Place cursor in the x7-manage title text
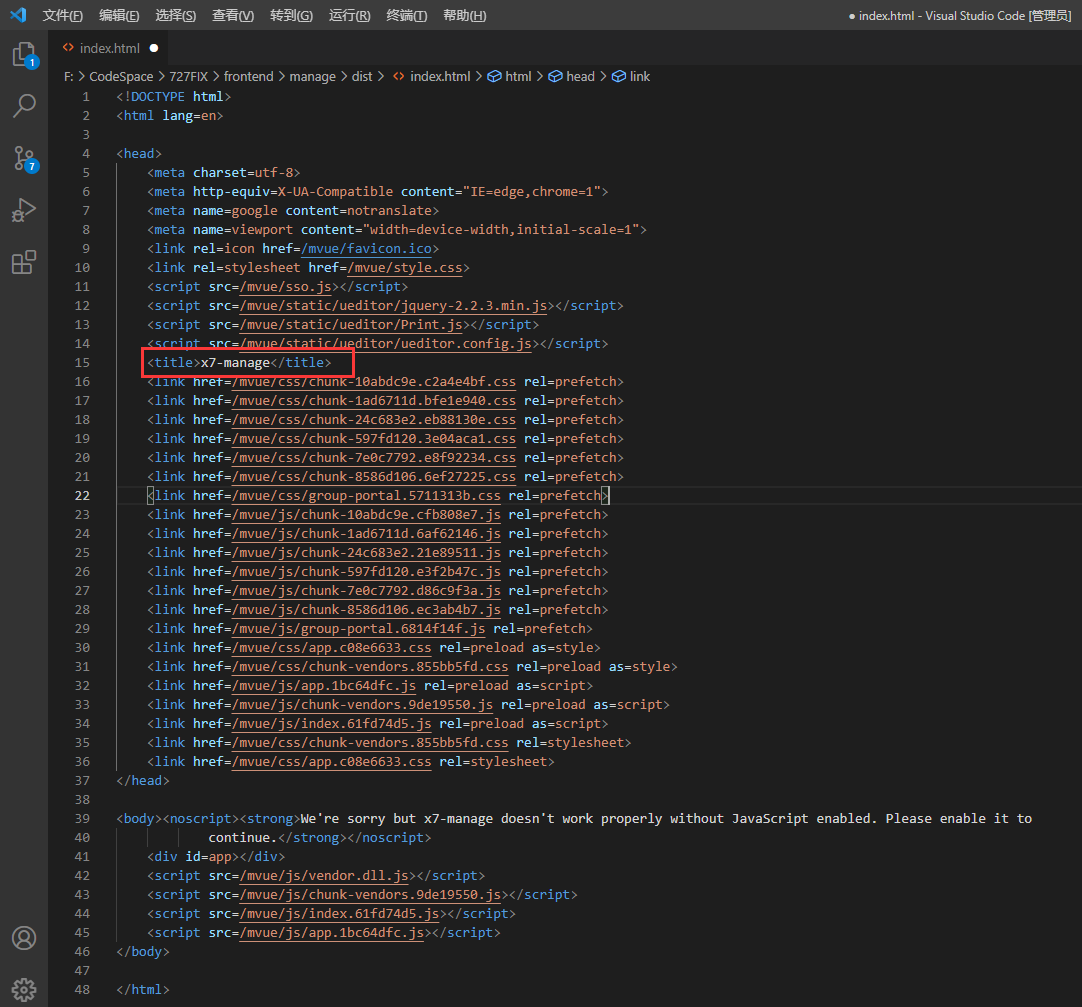Screen dimensions: 1082x1007 235,362
